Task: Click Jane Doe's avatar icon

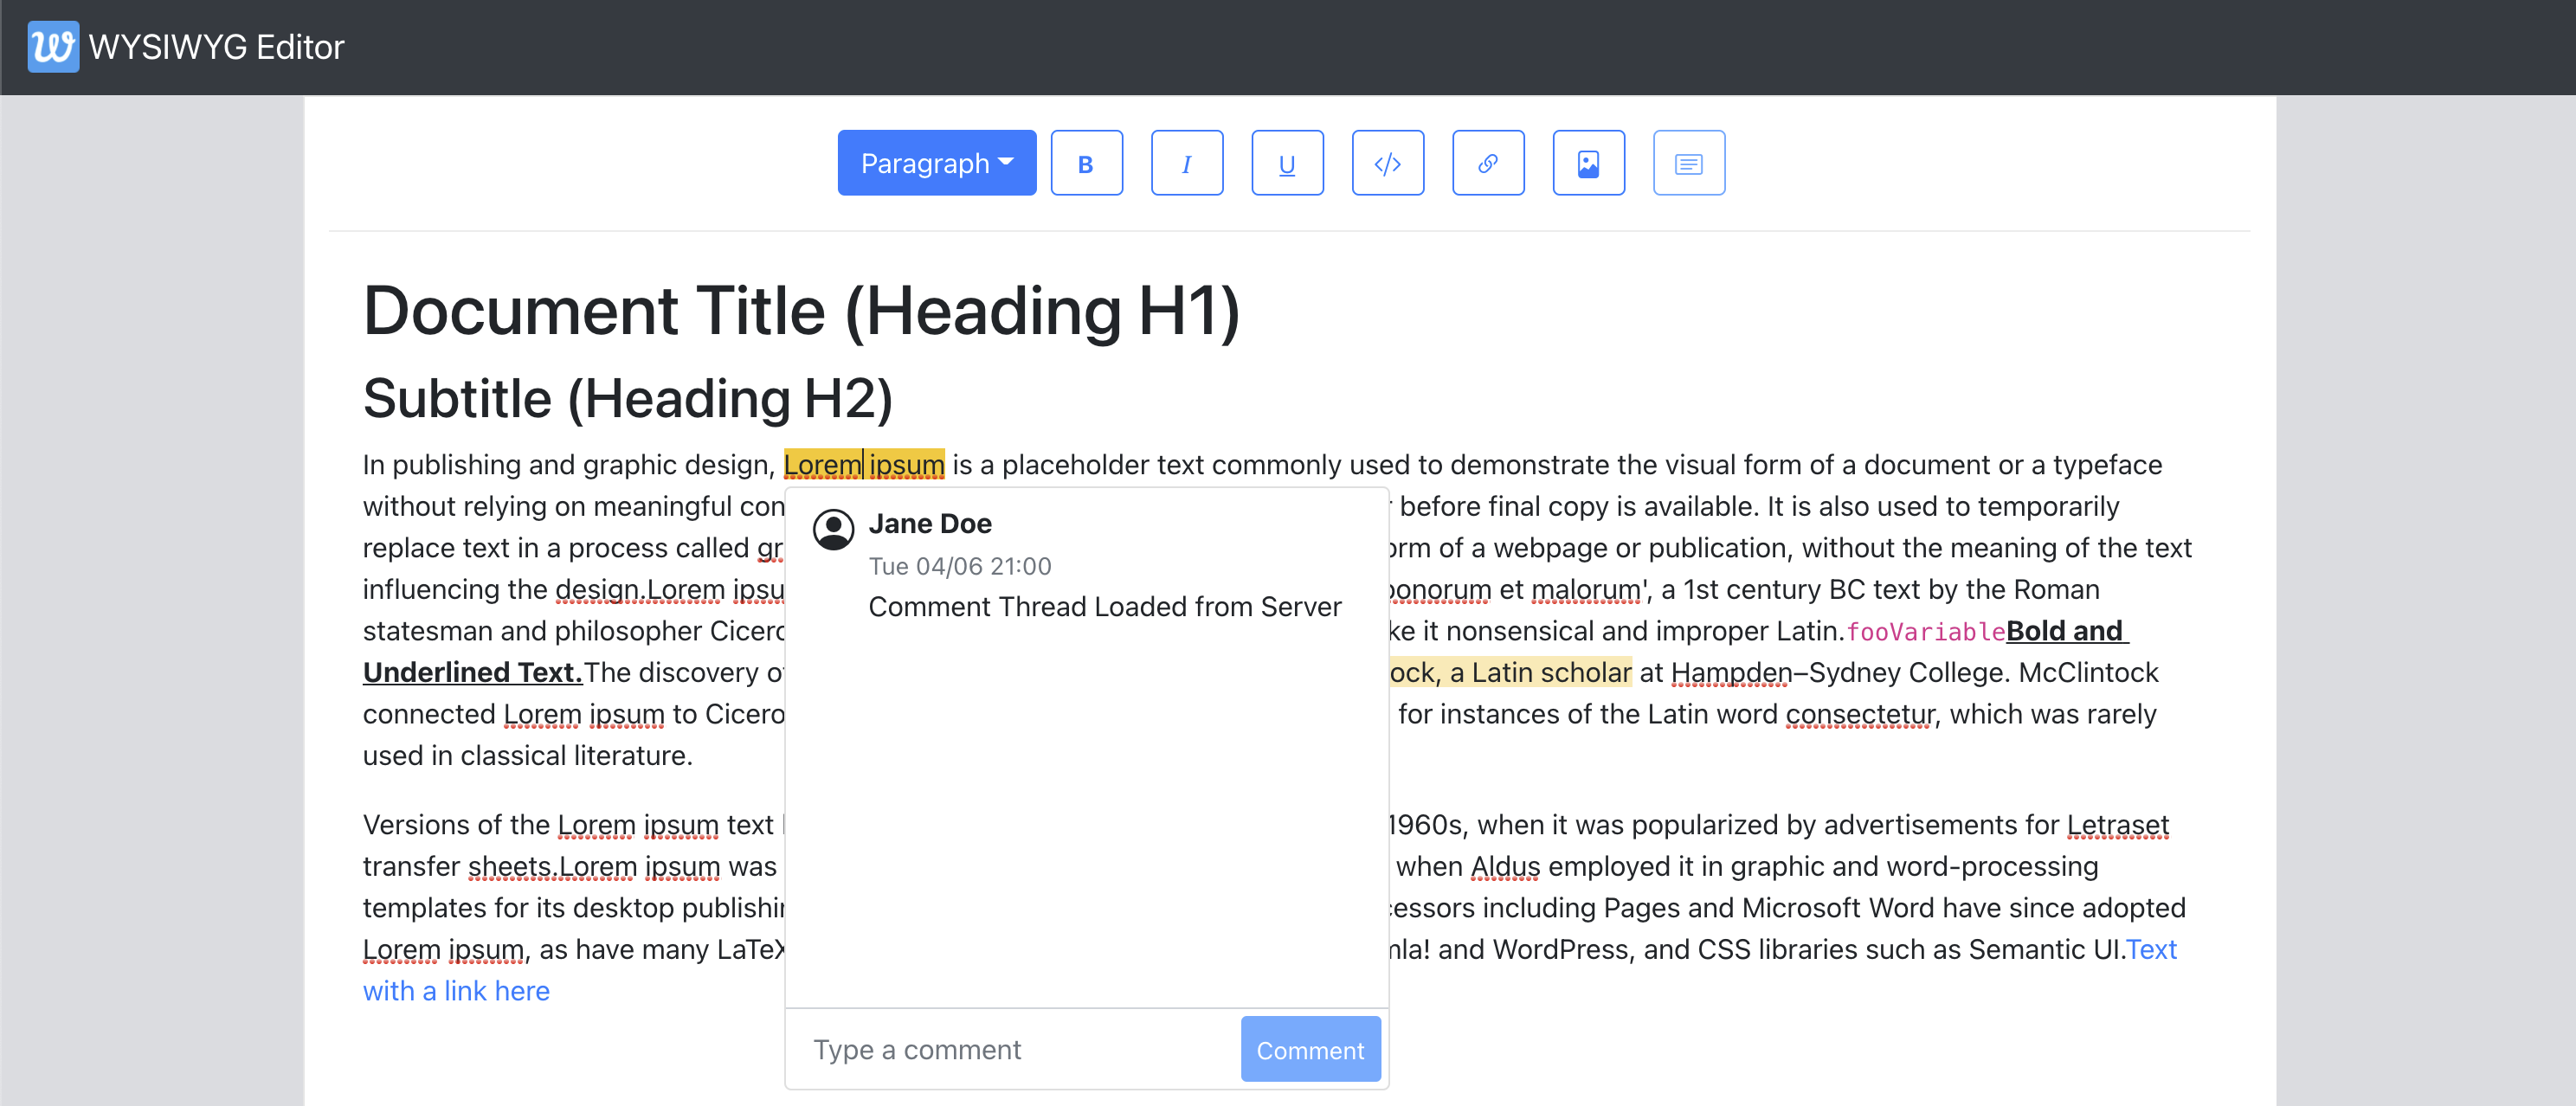Action: coord(833,529)
